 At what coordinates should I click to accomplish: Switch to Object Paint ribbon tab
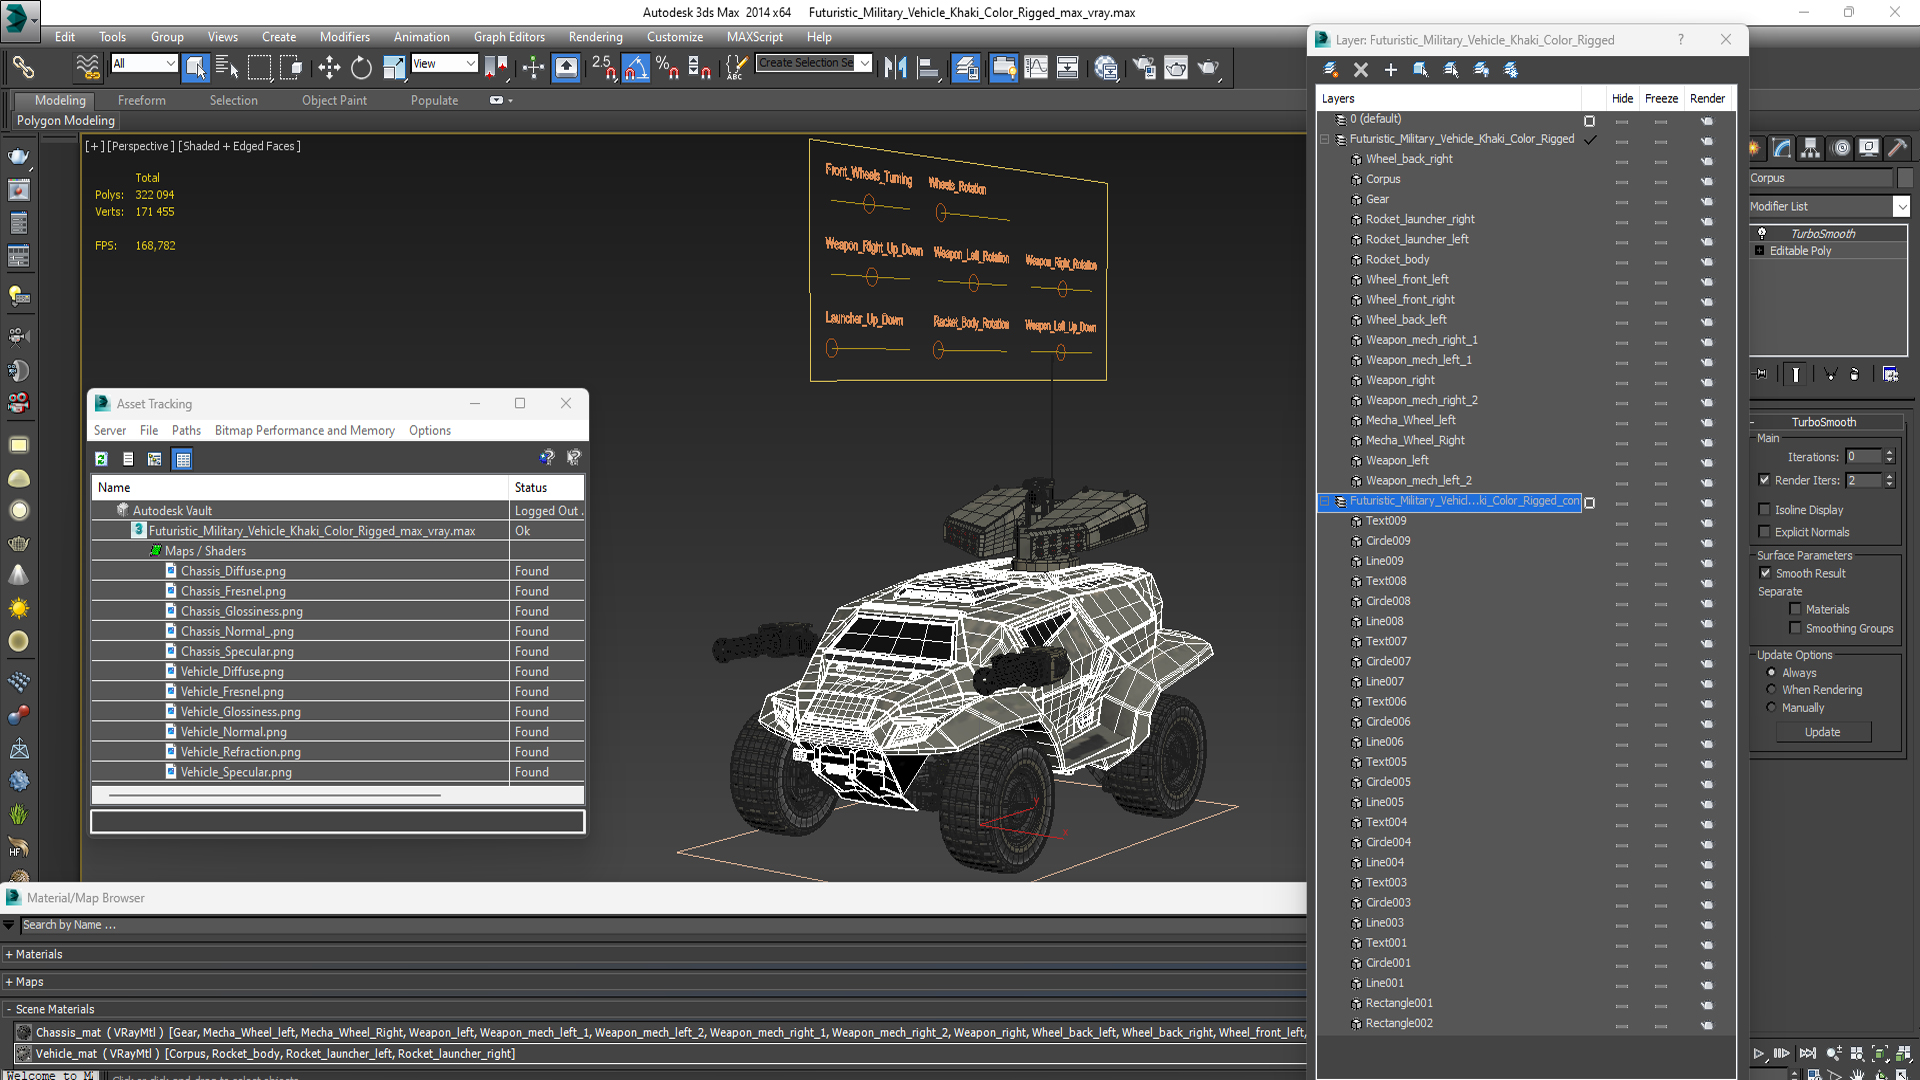tap(334, 100)
